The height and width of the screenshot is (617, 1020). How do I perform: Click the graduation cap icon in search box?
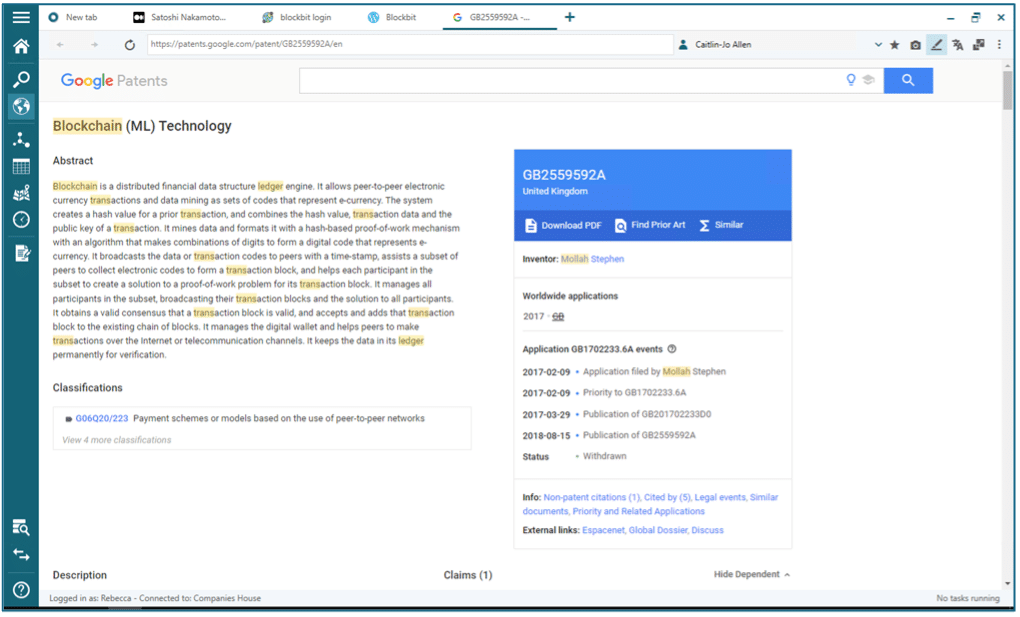[868, 80]
